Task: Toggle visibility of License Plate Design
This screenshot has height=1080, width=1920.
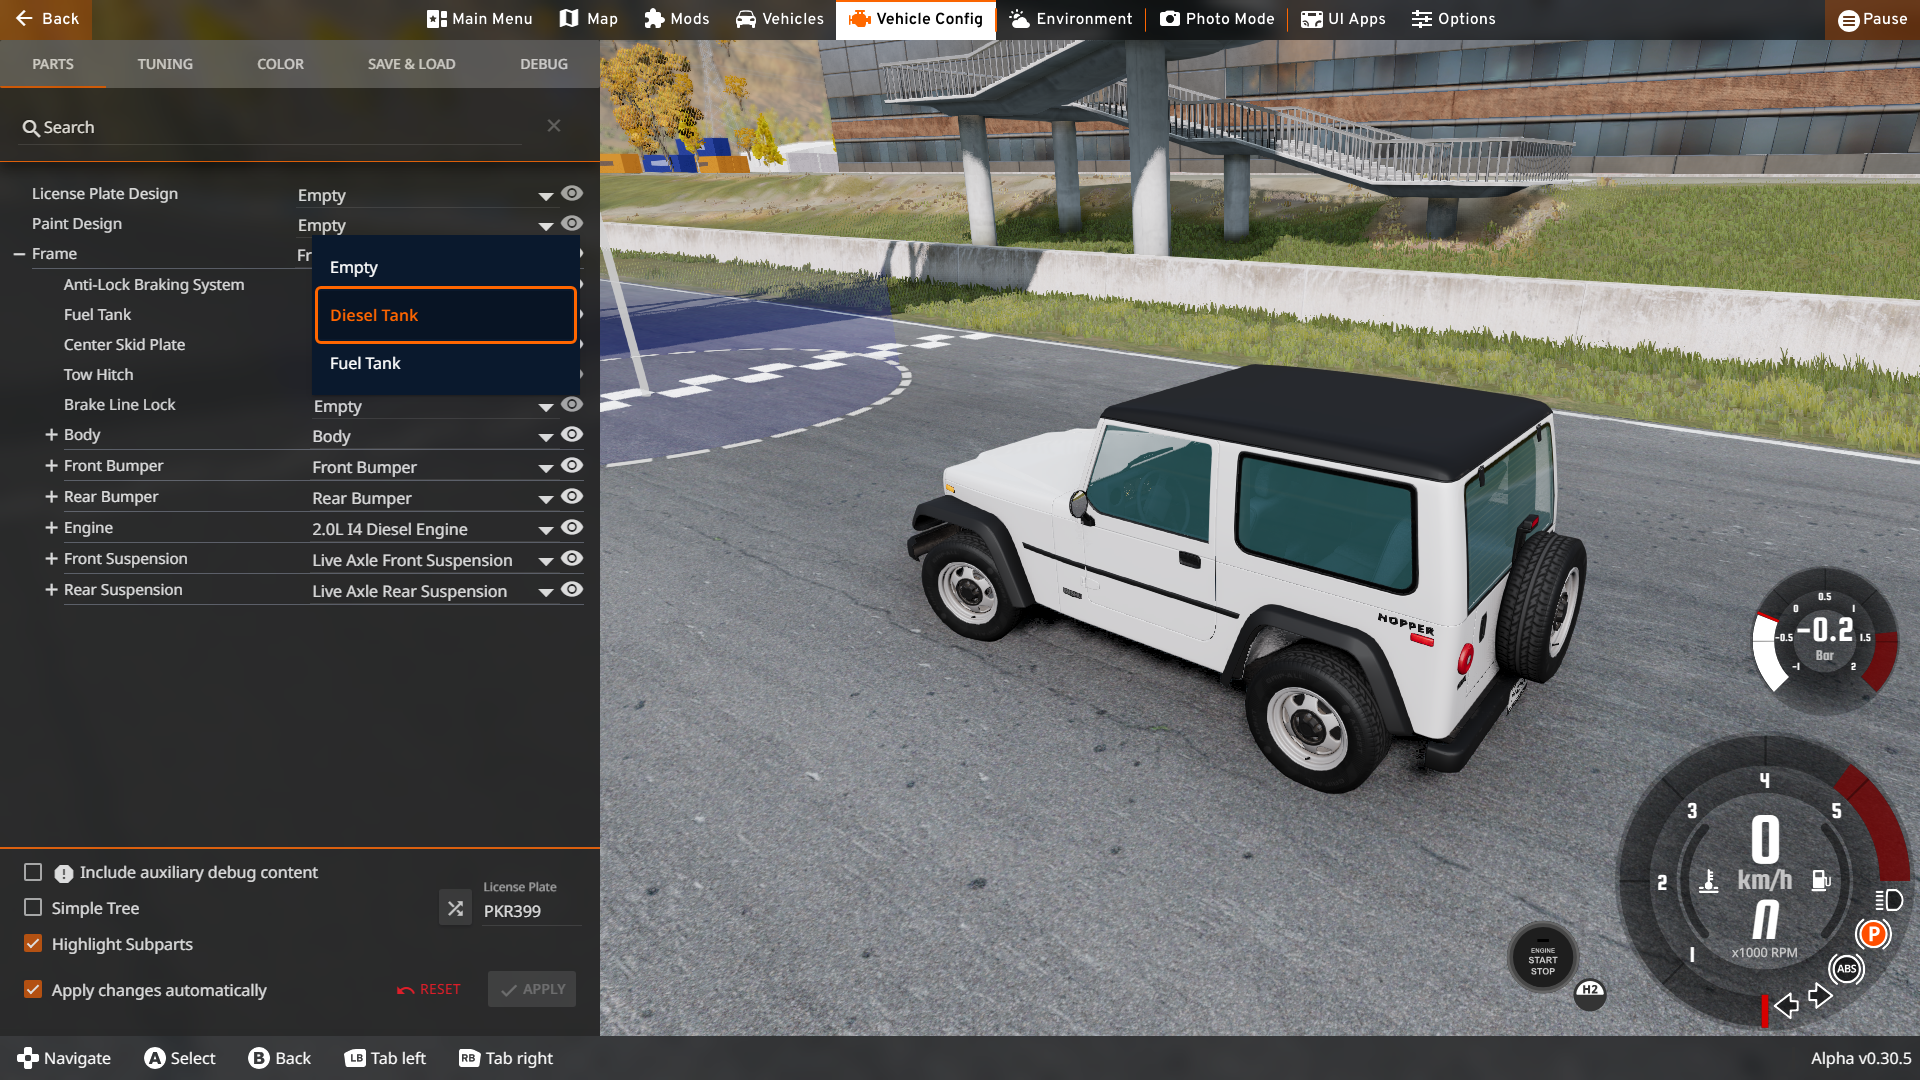Action: tap(572, 194)
